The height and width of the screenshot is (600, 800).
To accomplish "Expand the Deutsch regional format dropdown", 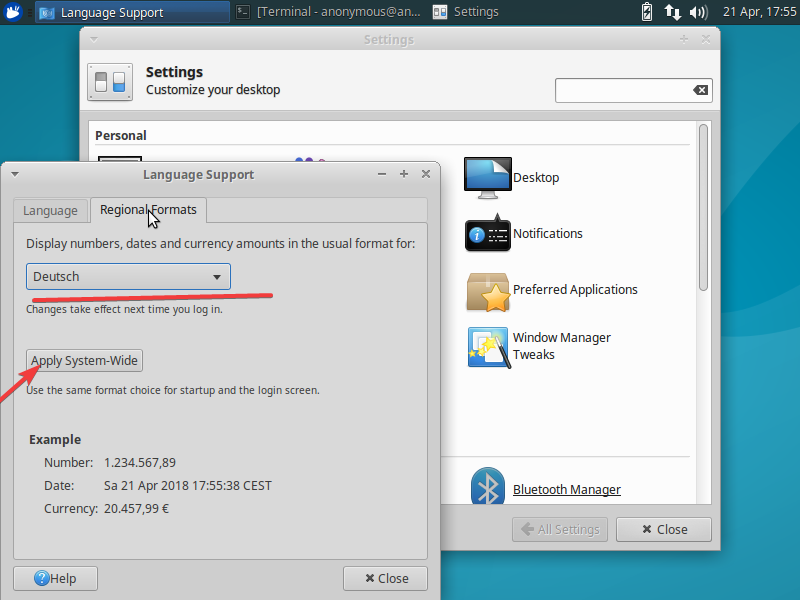I will (x=128, y=277).
